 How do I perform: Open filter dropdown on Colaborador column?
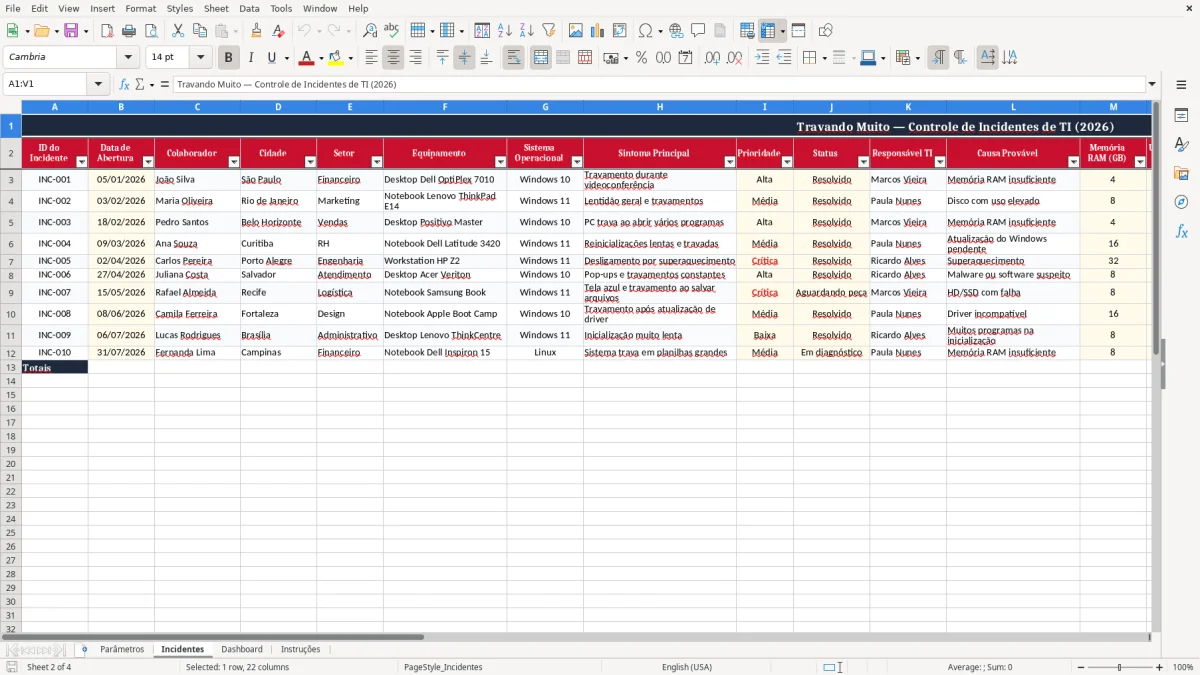234,162
